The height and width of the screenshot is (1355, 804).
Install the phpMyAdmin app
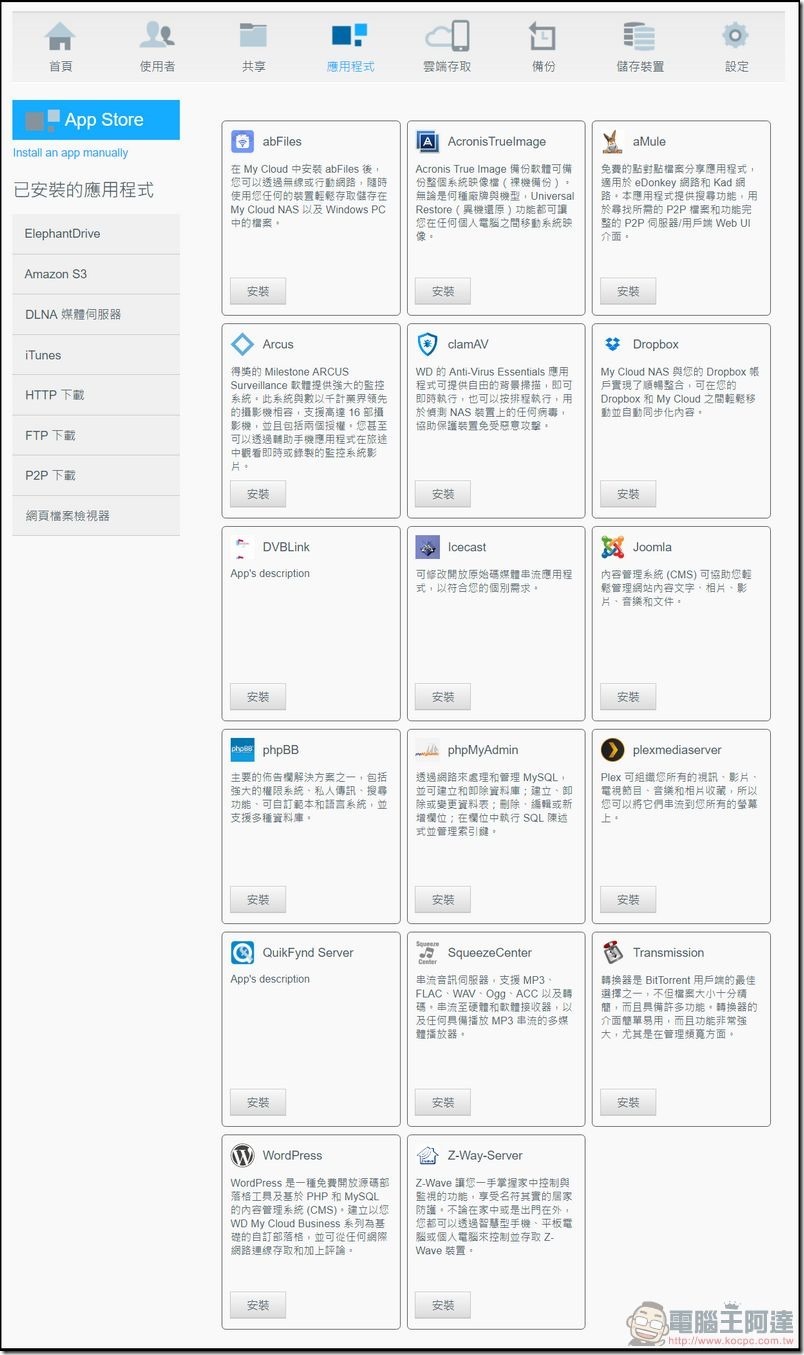[443, 900]
